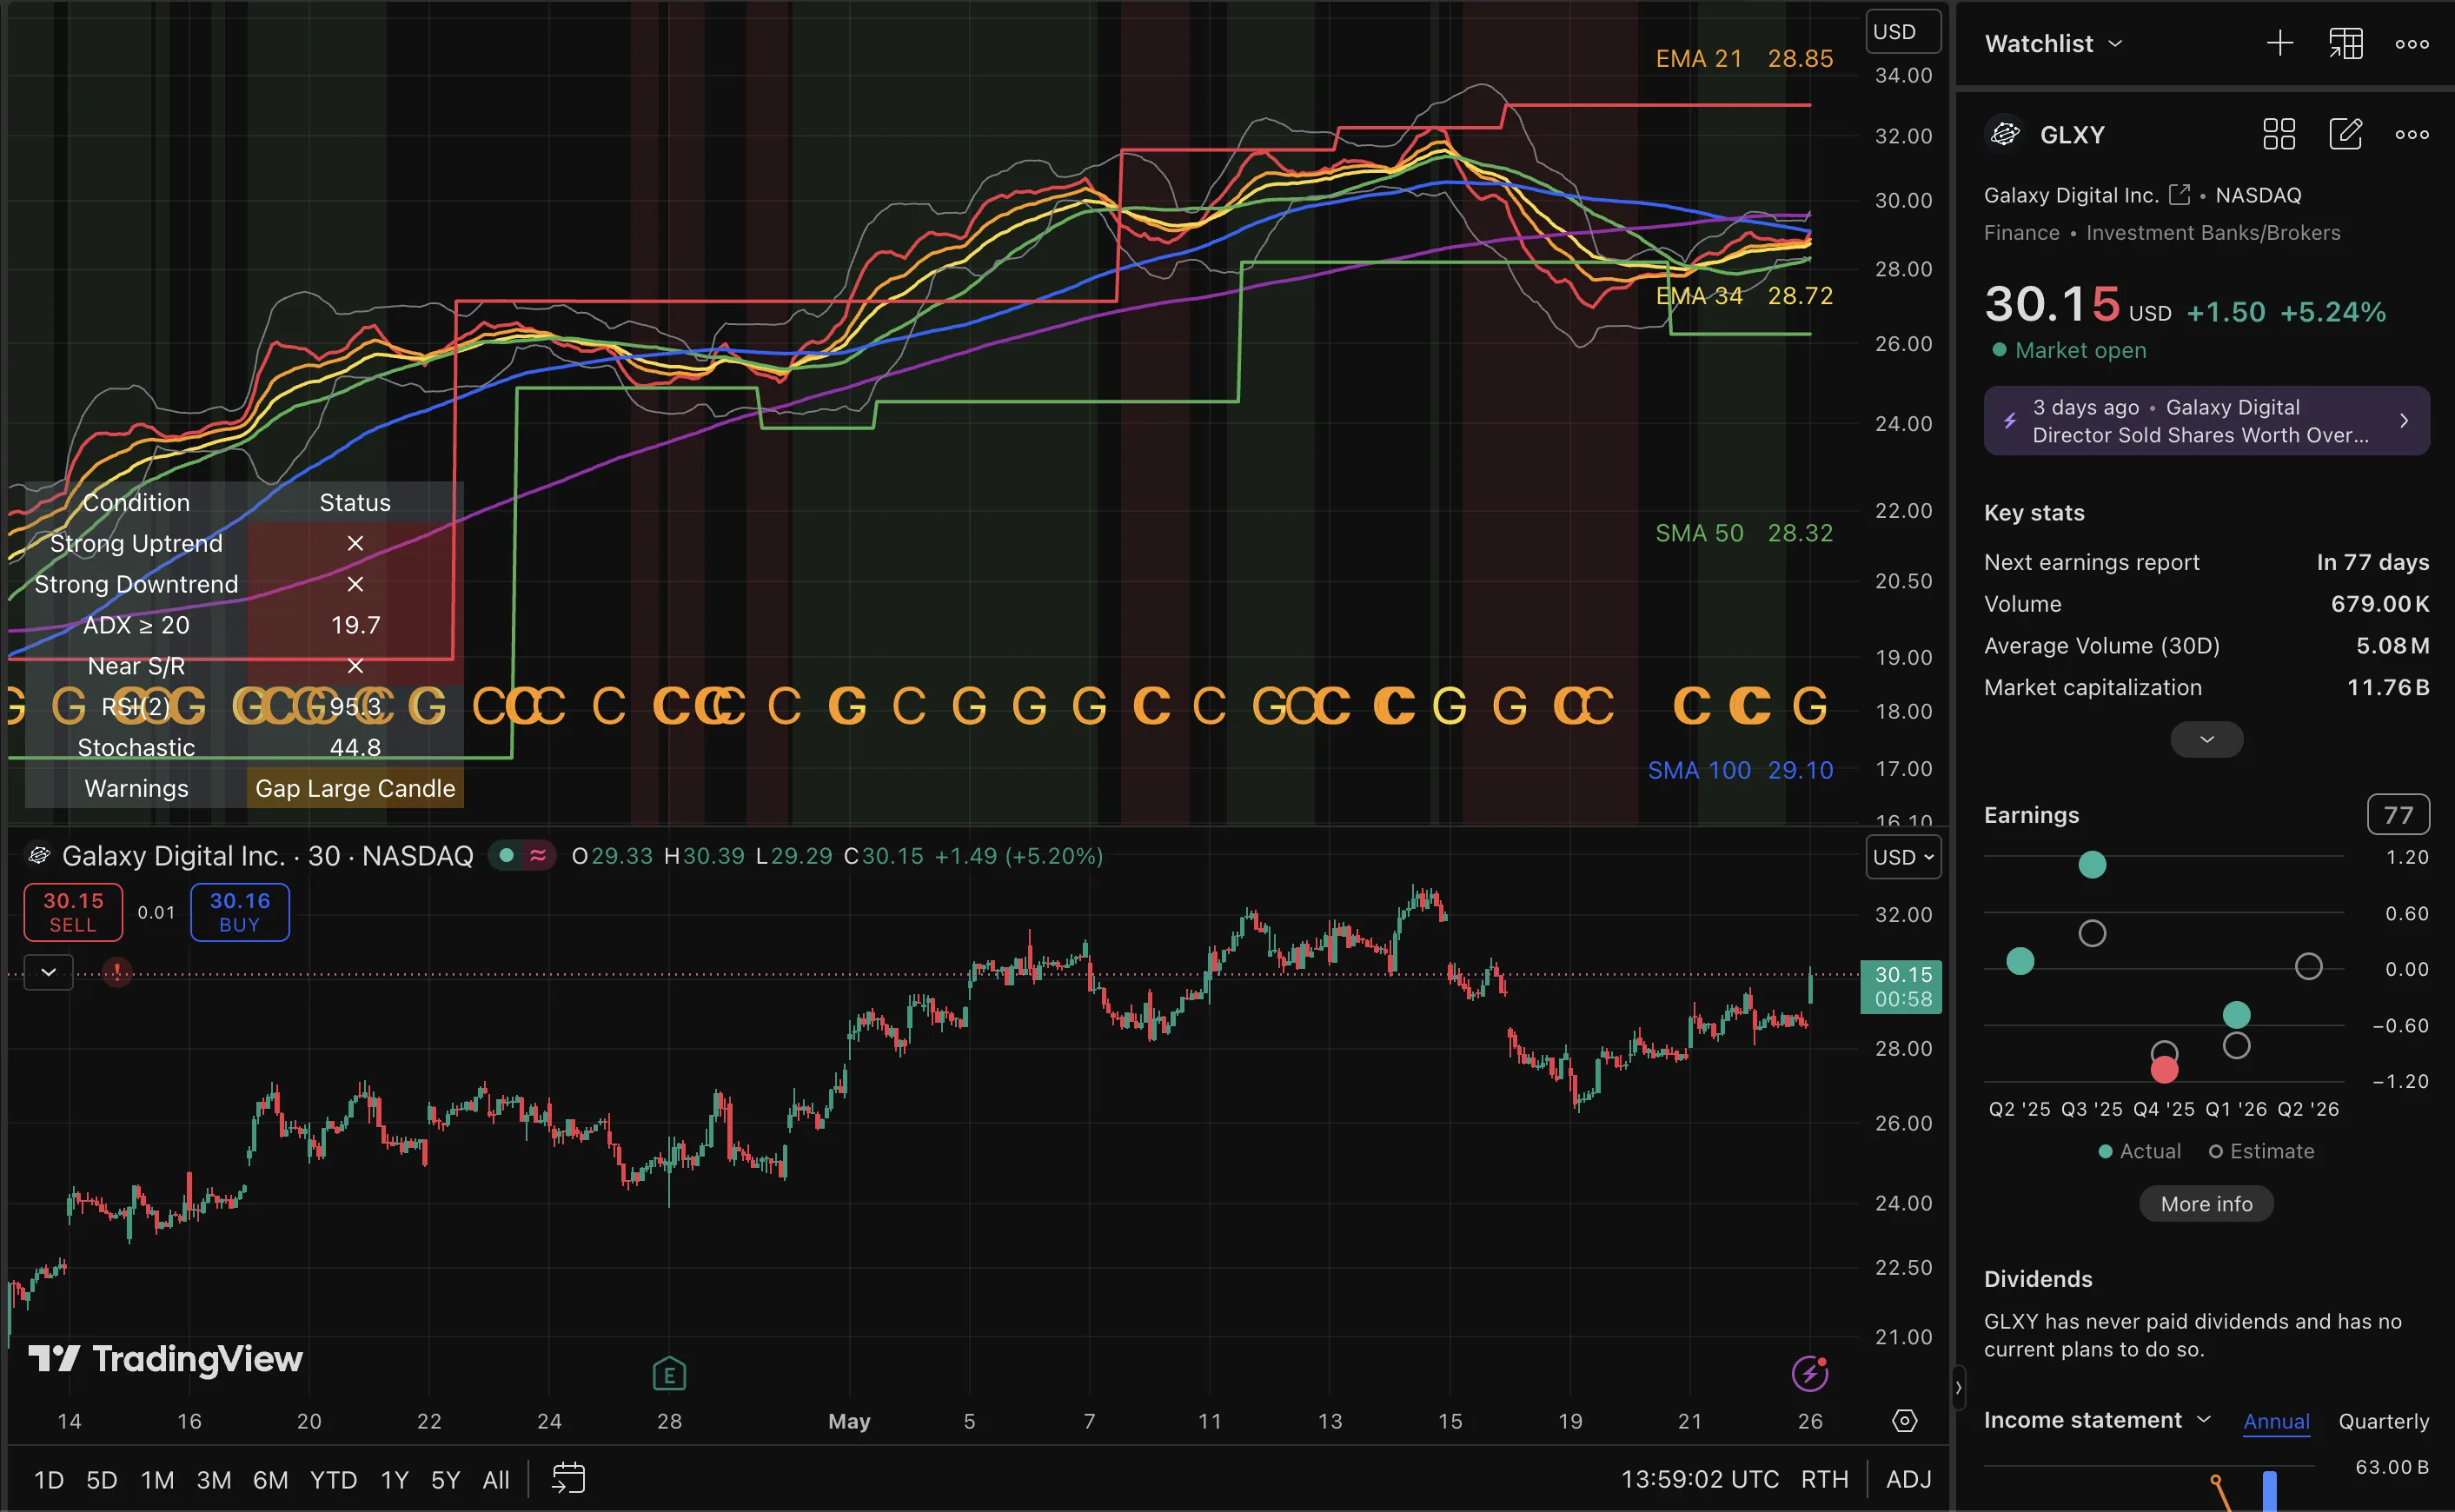Click the Gap Large Candle warning cell
Viewport: 2455px width, 1512px height.
click(x=355, y=788)
